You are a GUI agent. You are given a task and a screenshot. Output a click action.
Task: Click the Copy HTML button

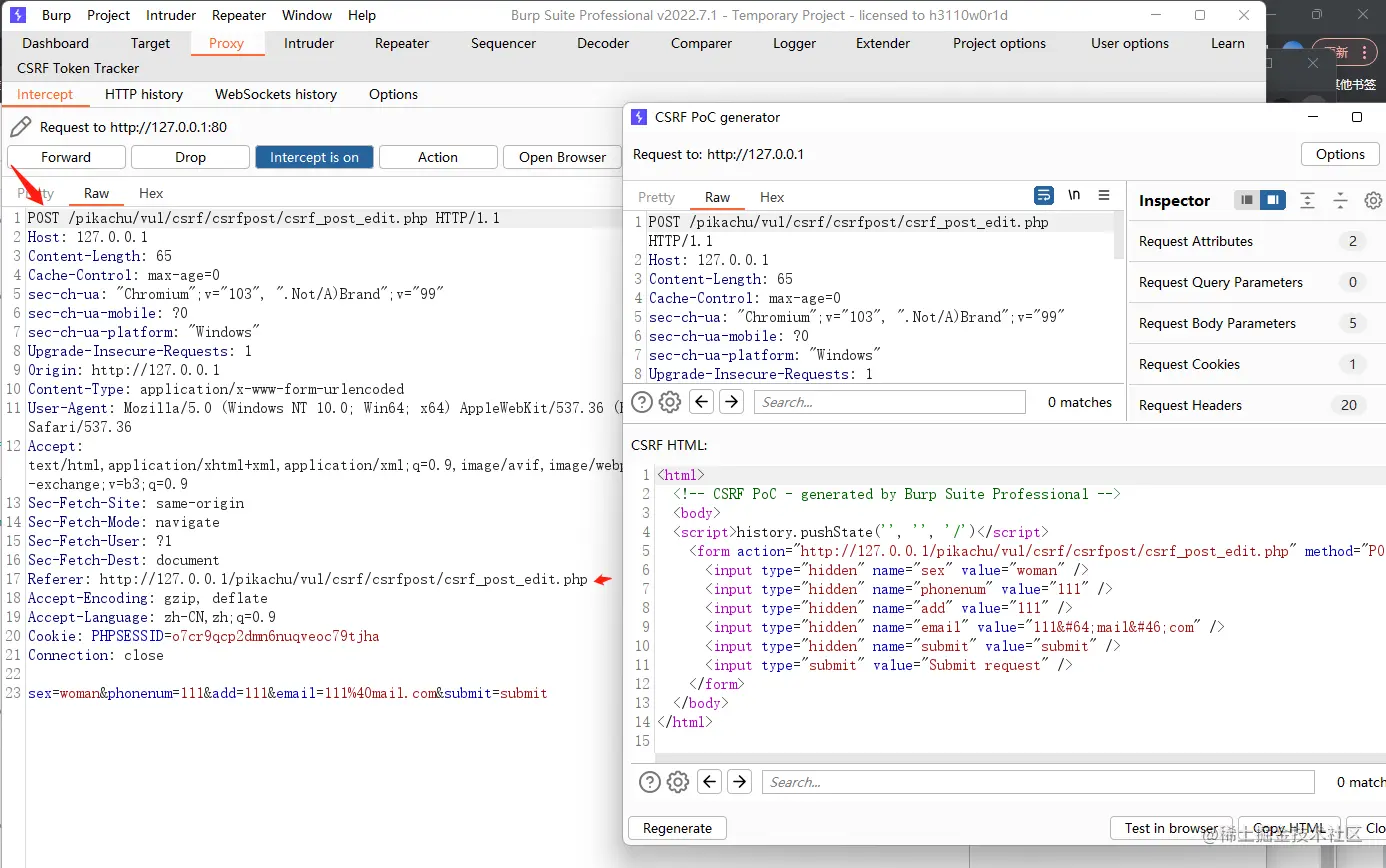[1289, 828]
